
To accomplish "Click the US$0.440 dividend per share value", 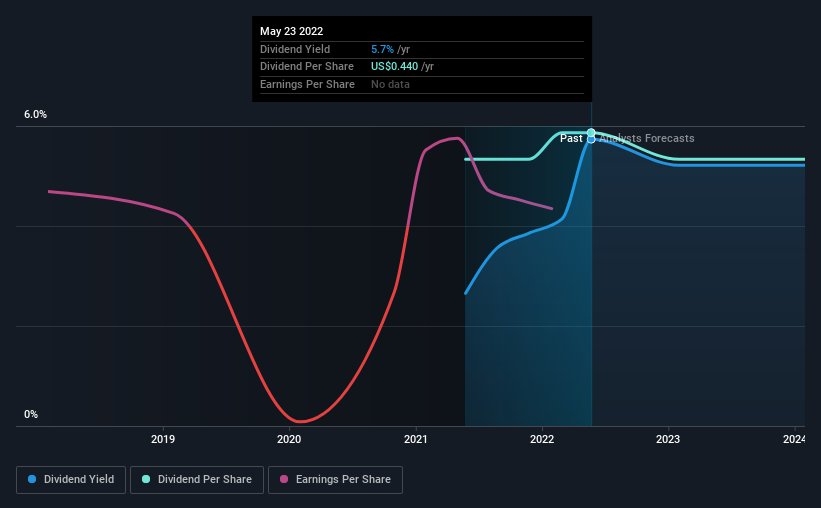I will pos(394,67).
